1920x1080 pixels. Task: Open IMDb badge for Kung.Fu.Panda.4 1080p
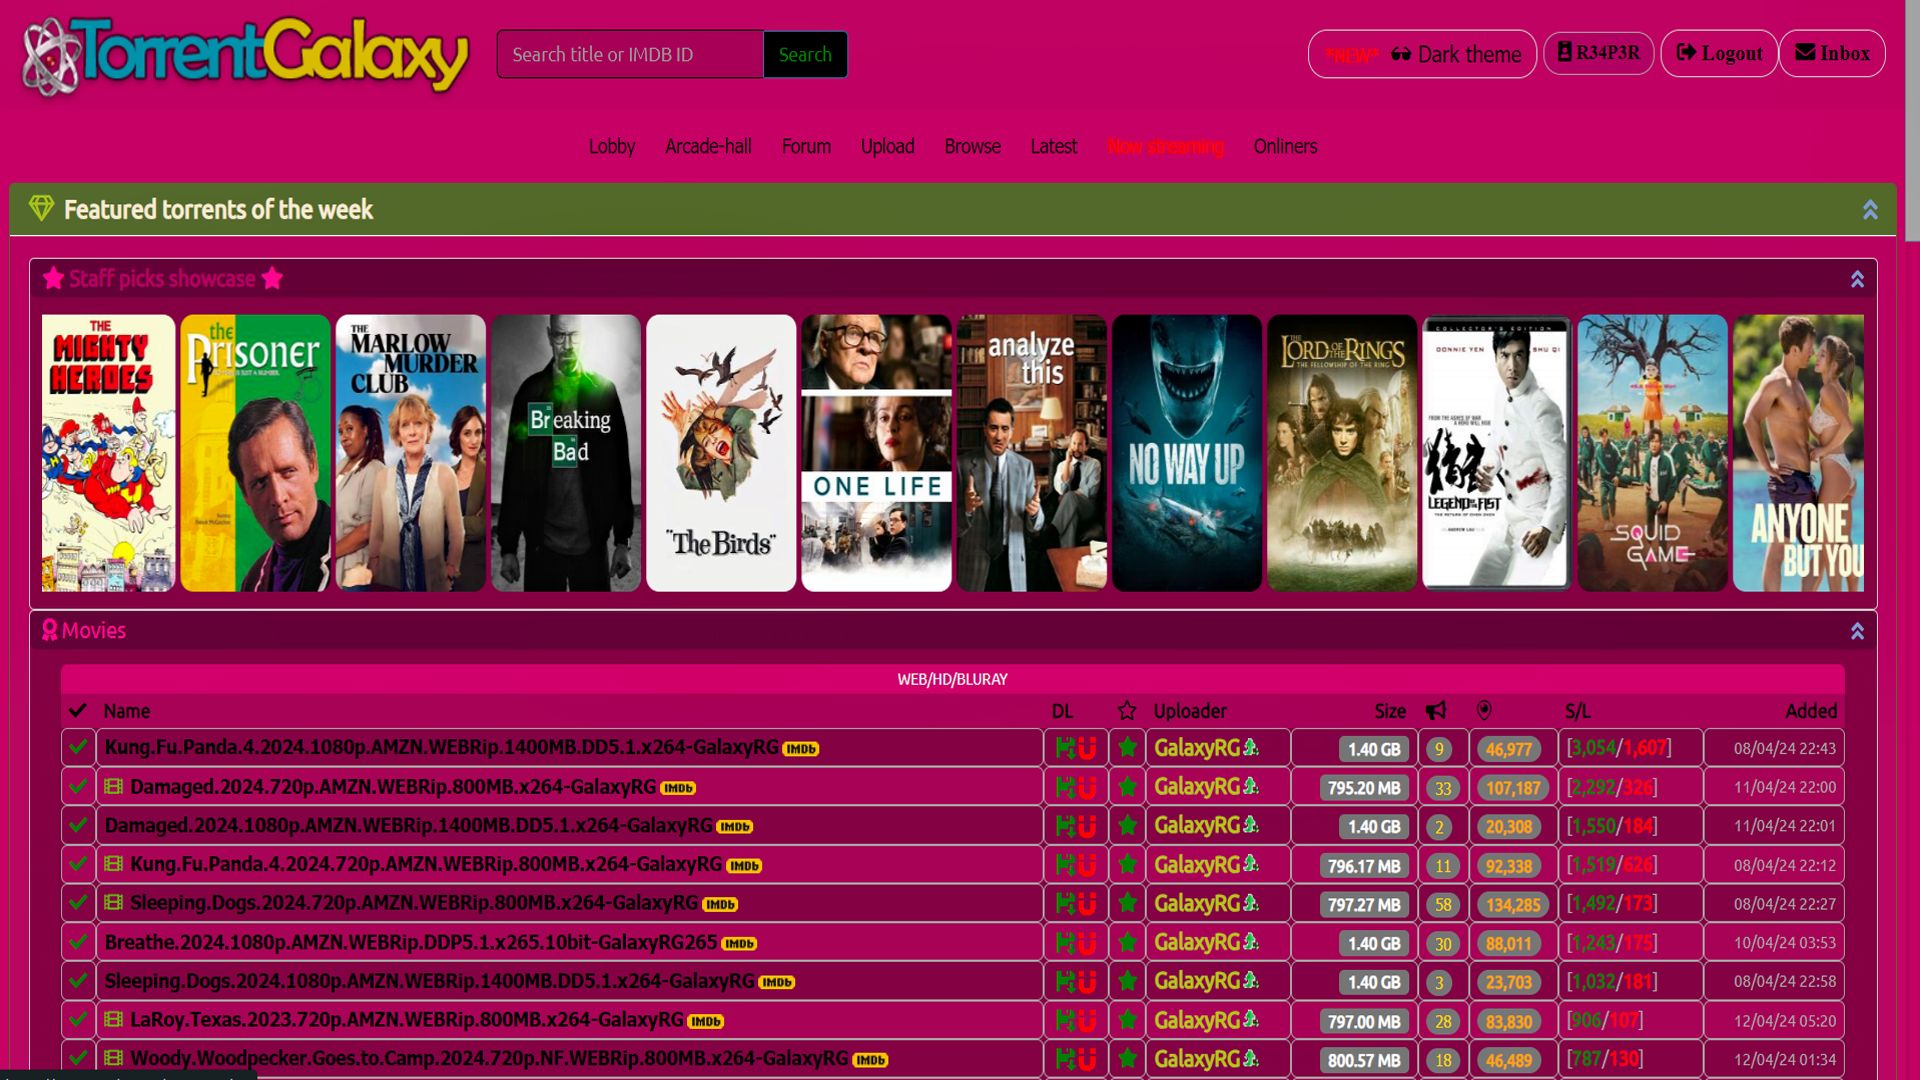tap(801, 749)
